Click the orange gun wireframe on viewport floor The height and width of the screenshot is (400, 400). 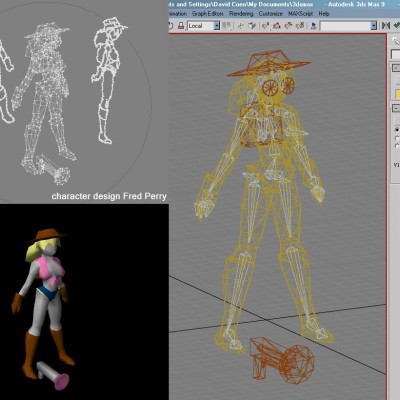[x=282, y=360]
